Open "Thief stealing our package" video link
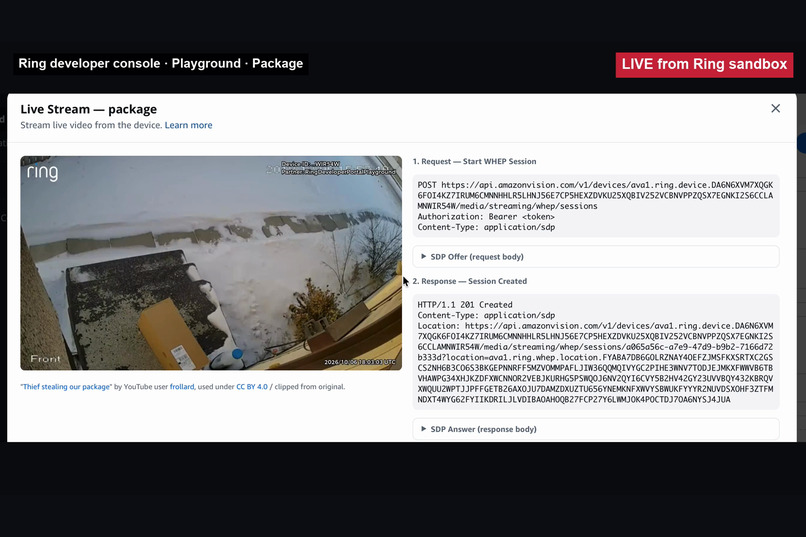806x537 pixels. (66, 386)
